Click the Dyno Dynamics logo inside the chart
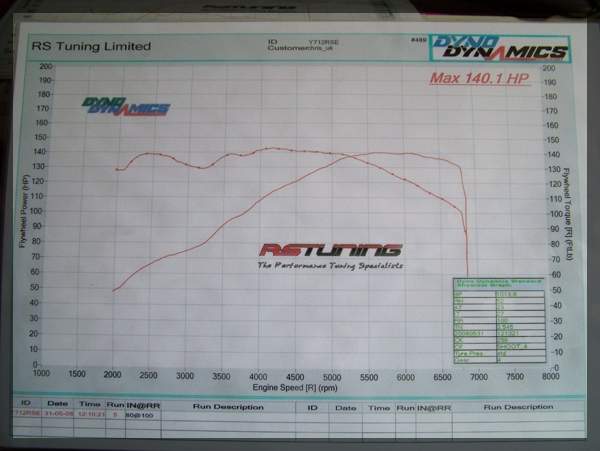The width and height of the screenshot is (600, 451). (x=126, y=106)
